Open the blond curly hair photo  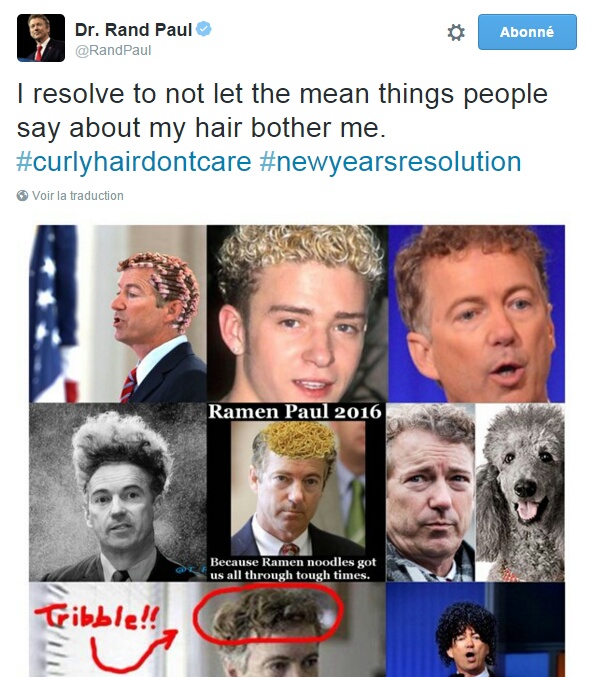[x=297, y=314]
